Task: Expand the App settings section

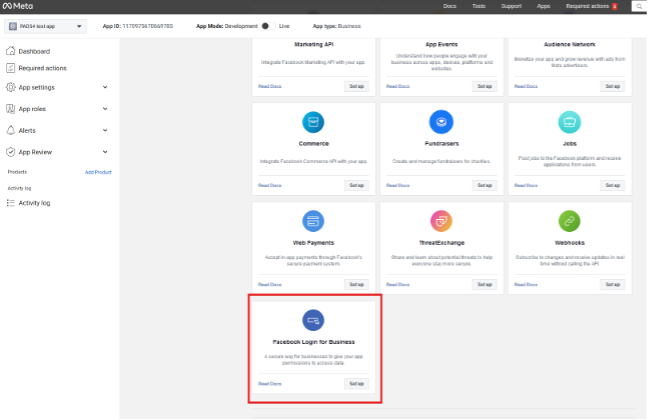Action: click(x=105, y=87)
